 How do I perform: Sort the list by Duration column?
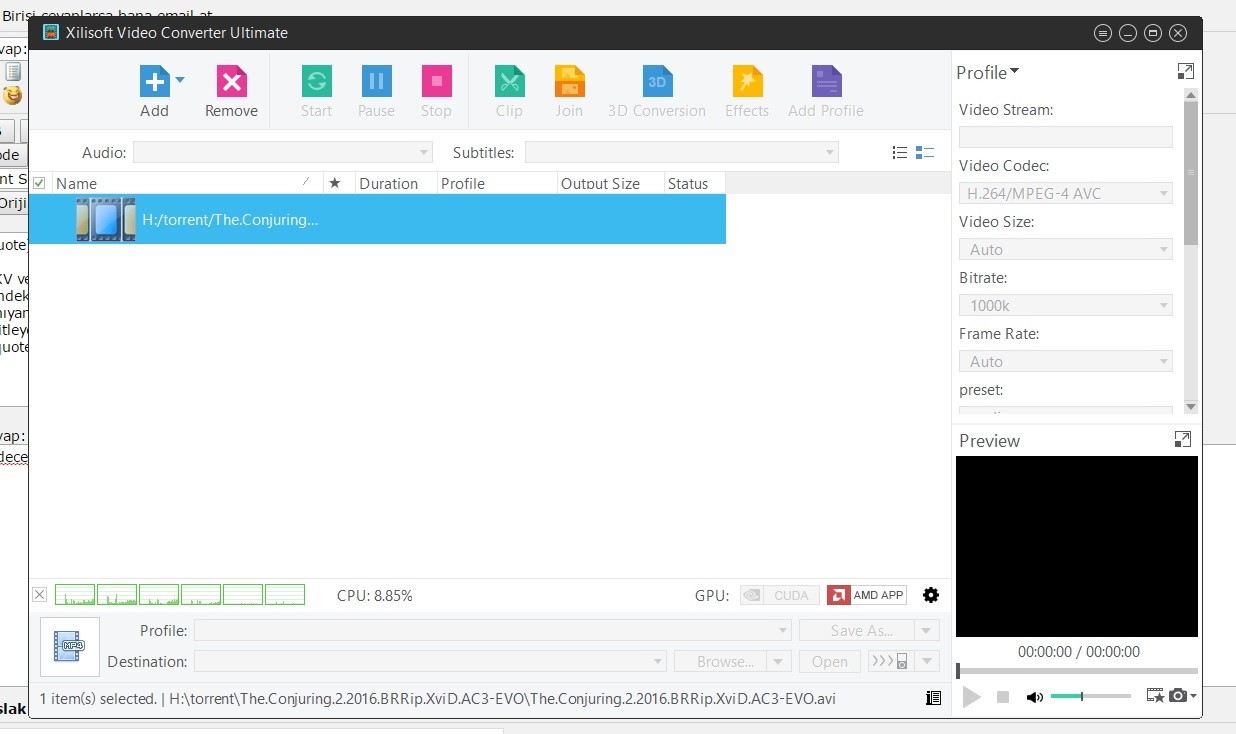(x=396, y=183)
